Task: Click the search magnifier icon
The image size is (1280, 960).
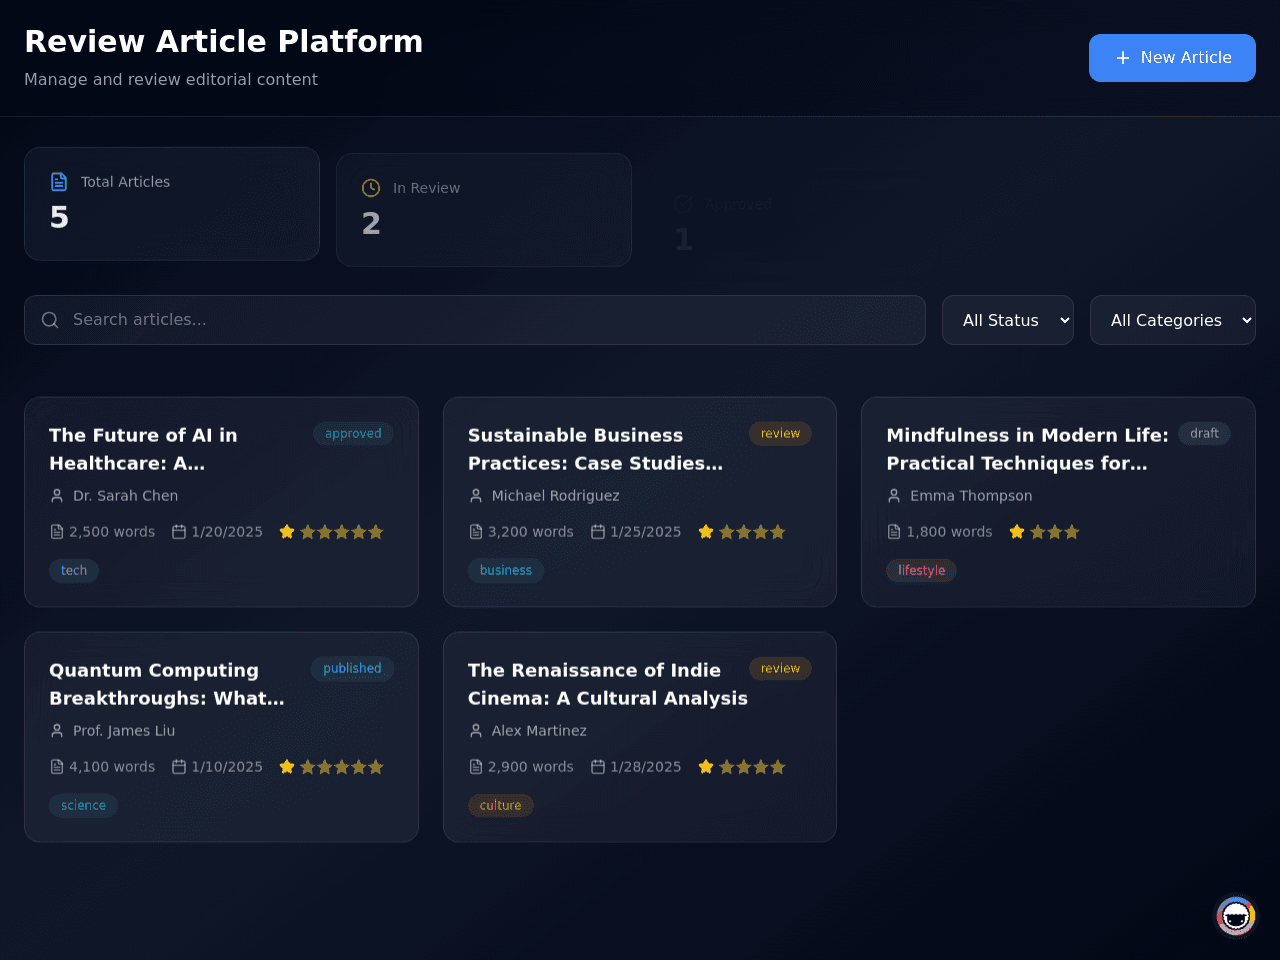Action: click(50, 320)
